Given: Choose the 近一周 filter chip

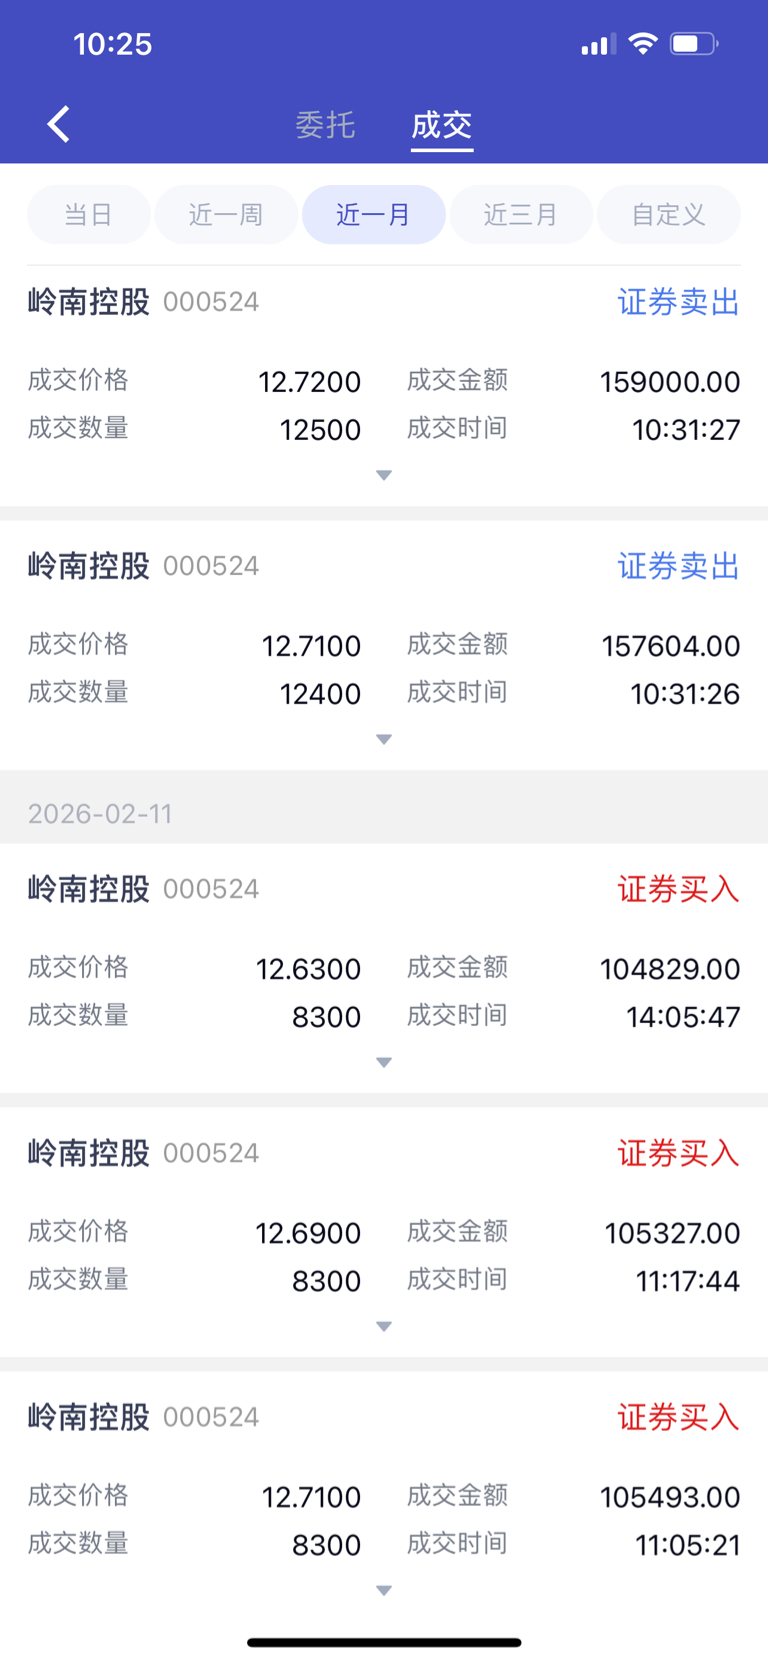Looking at the screenshot, I should pos(226,215).
